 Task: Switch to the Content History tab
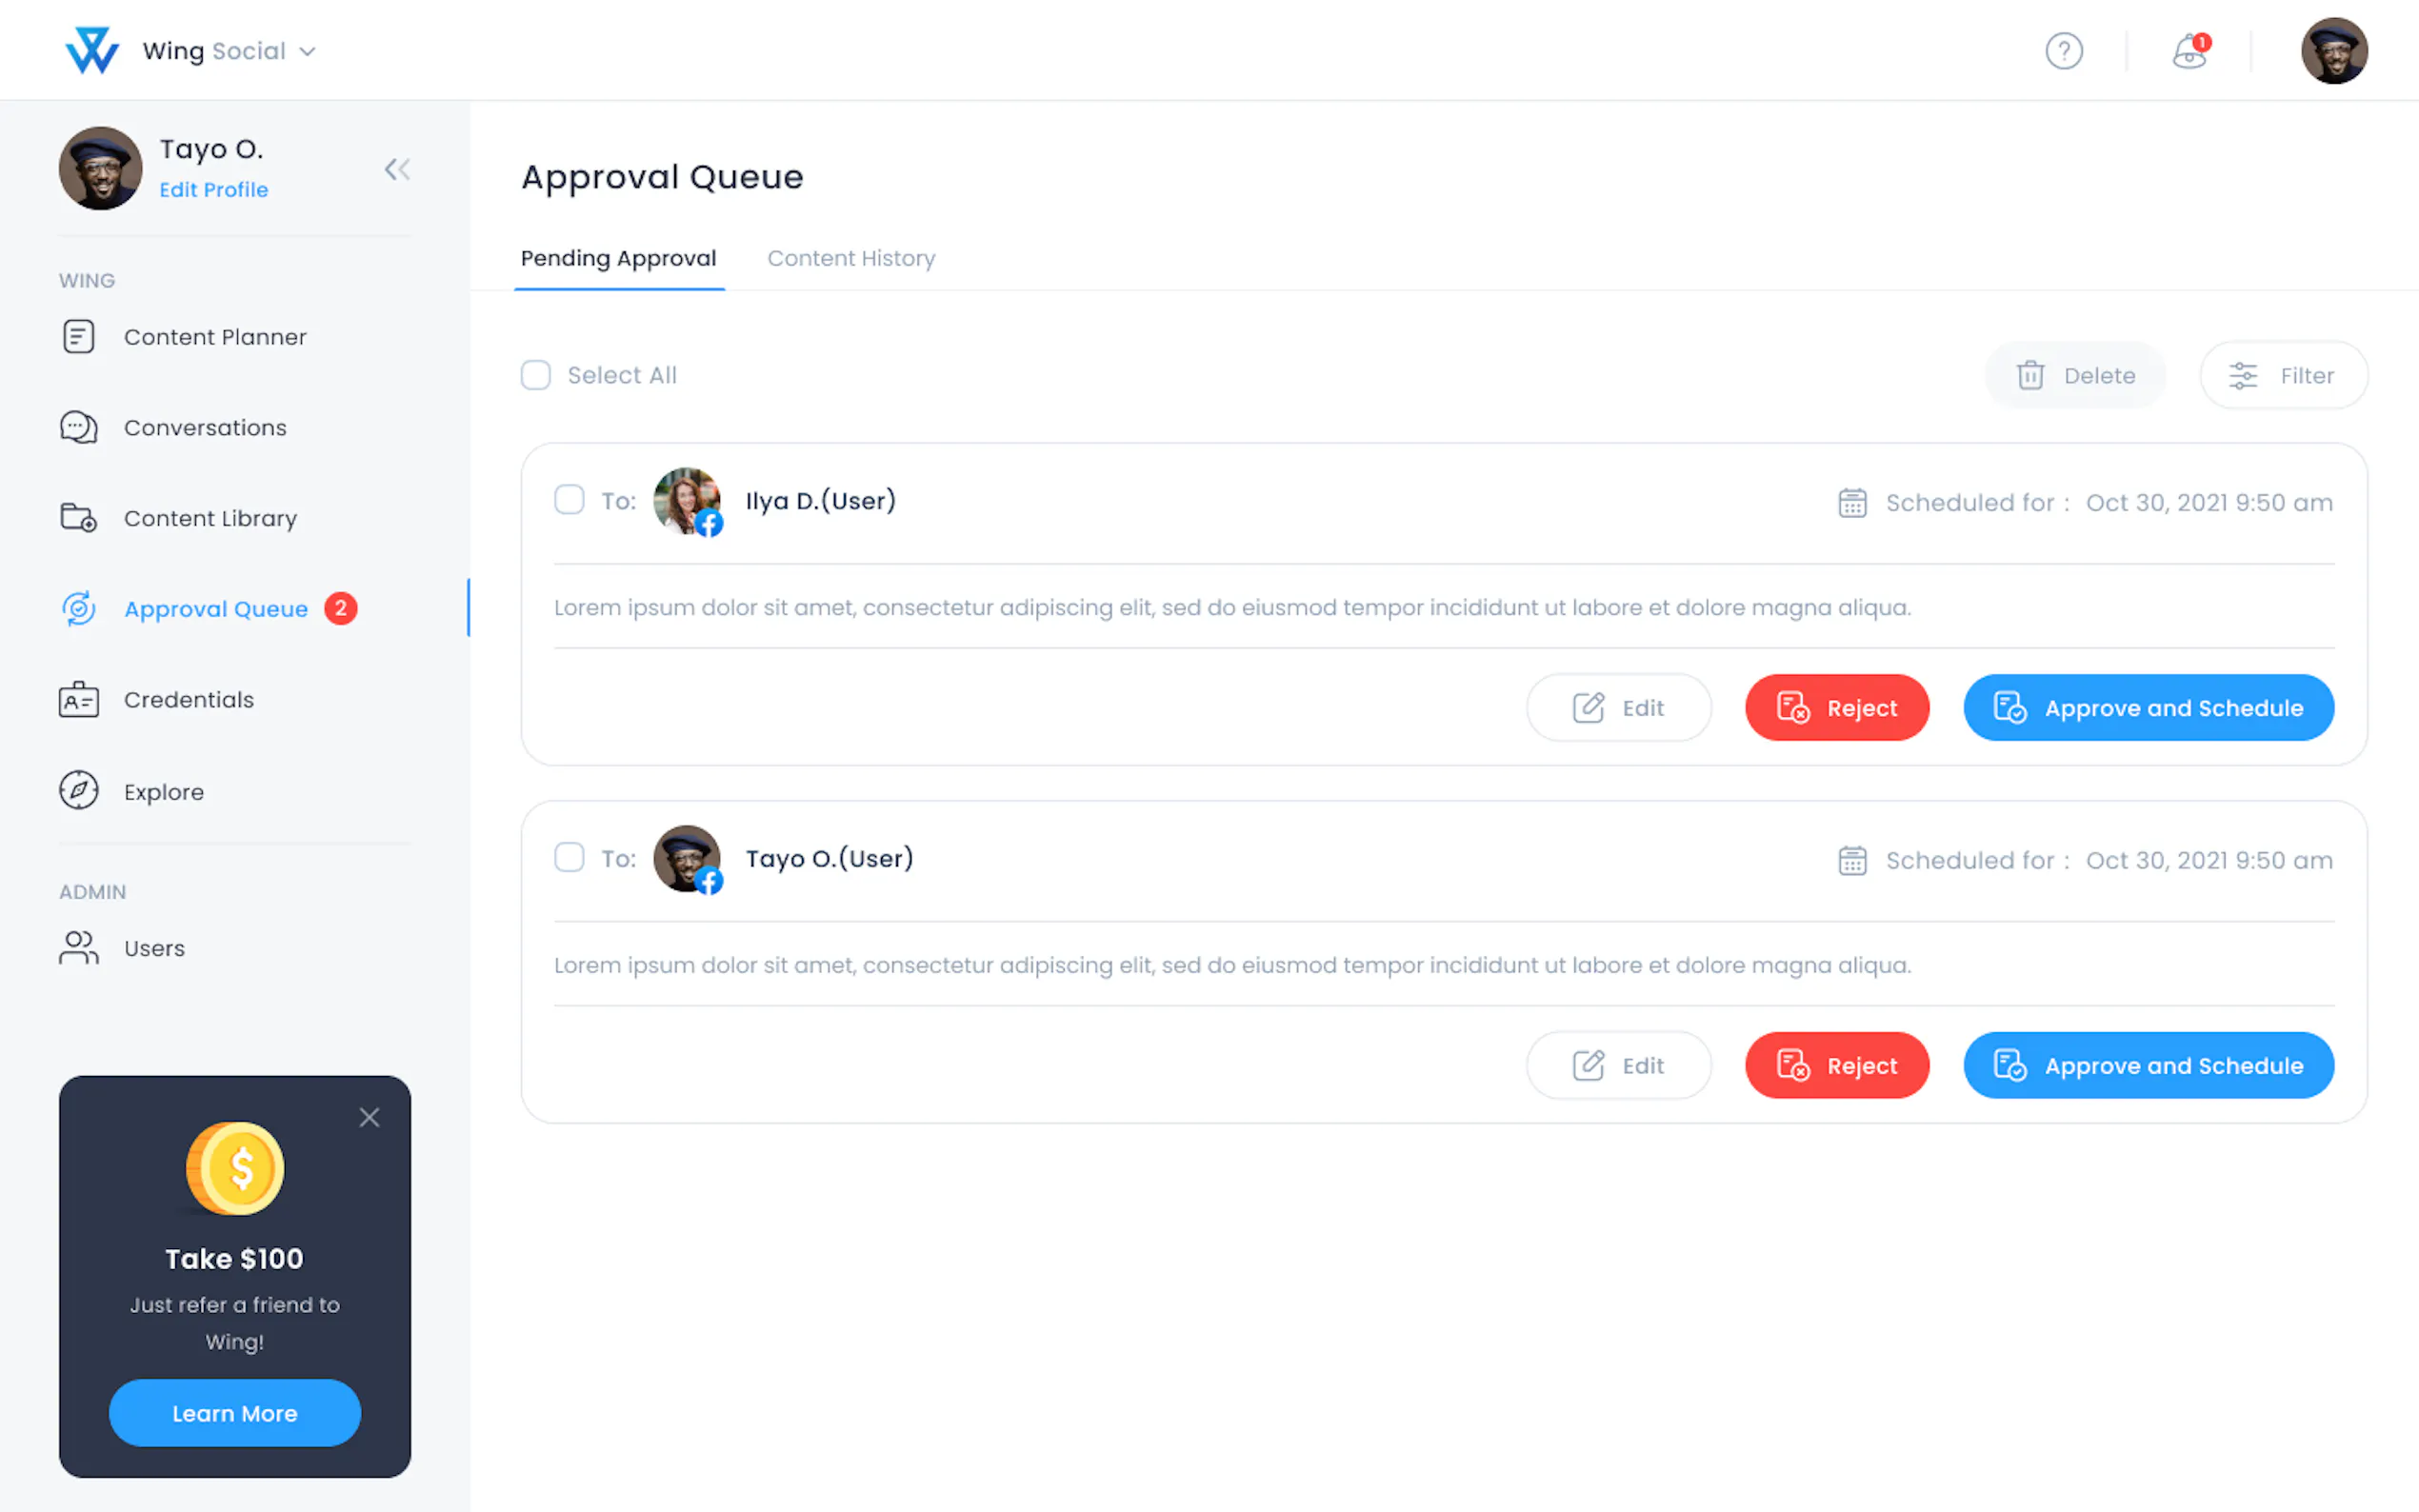pyautogui.click(x=851, y=258)
